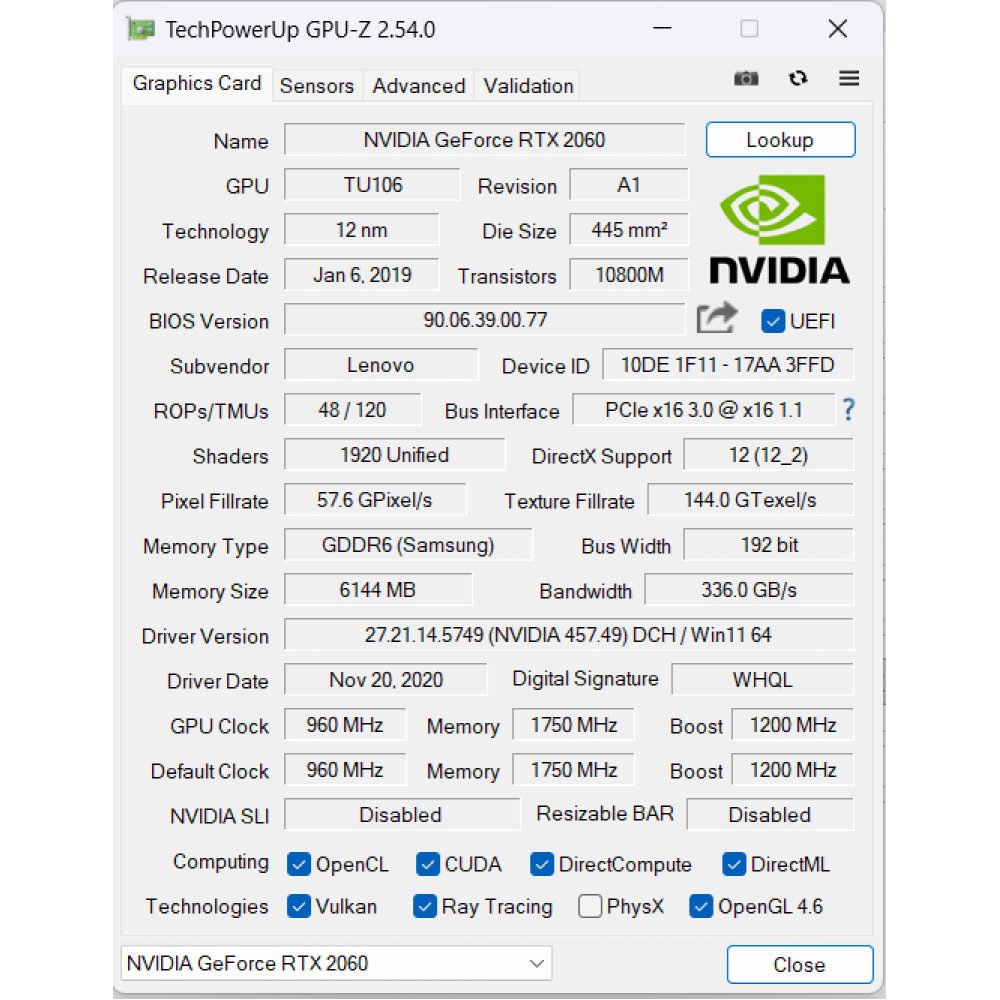The height and width of the screenshot is (1000, 1000).
Task: Click the Device ID value 10DE 1F11 - 17AA 3FFD
Action: tap(728, 365)
